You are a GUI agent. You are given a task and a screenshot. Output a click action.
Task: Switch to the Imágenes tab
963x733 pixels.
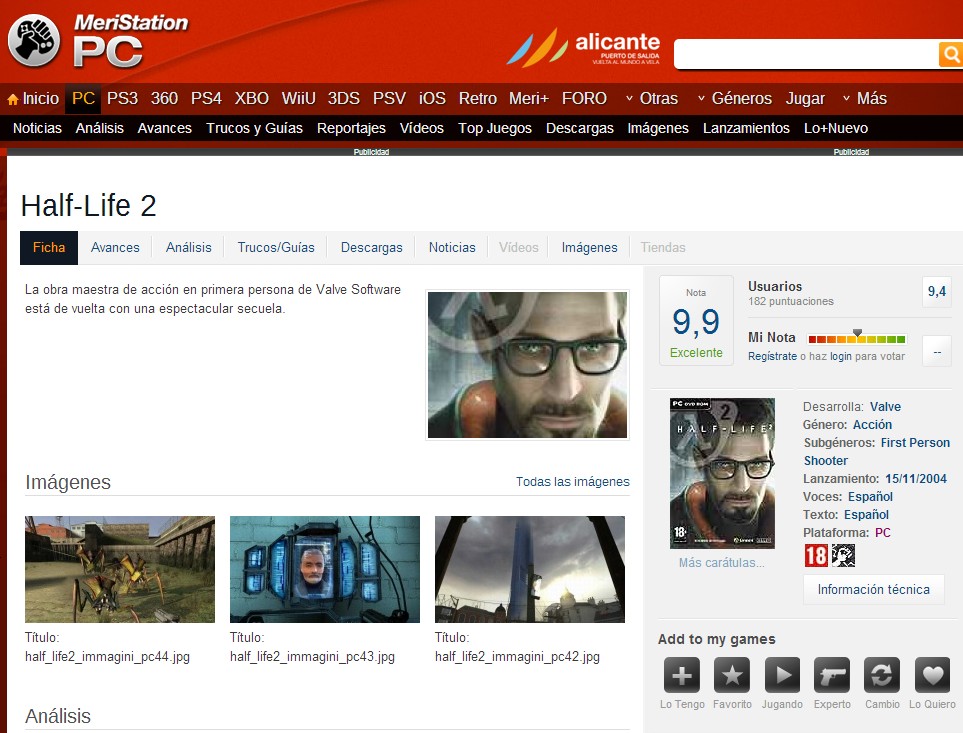coord(590,247)
